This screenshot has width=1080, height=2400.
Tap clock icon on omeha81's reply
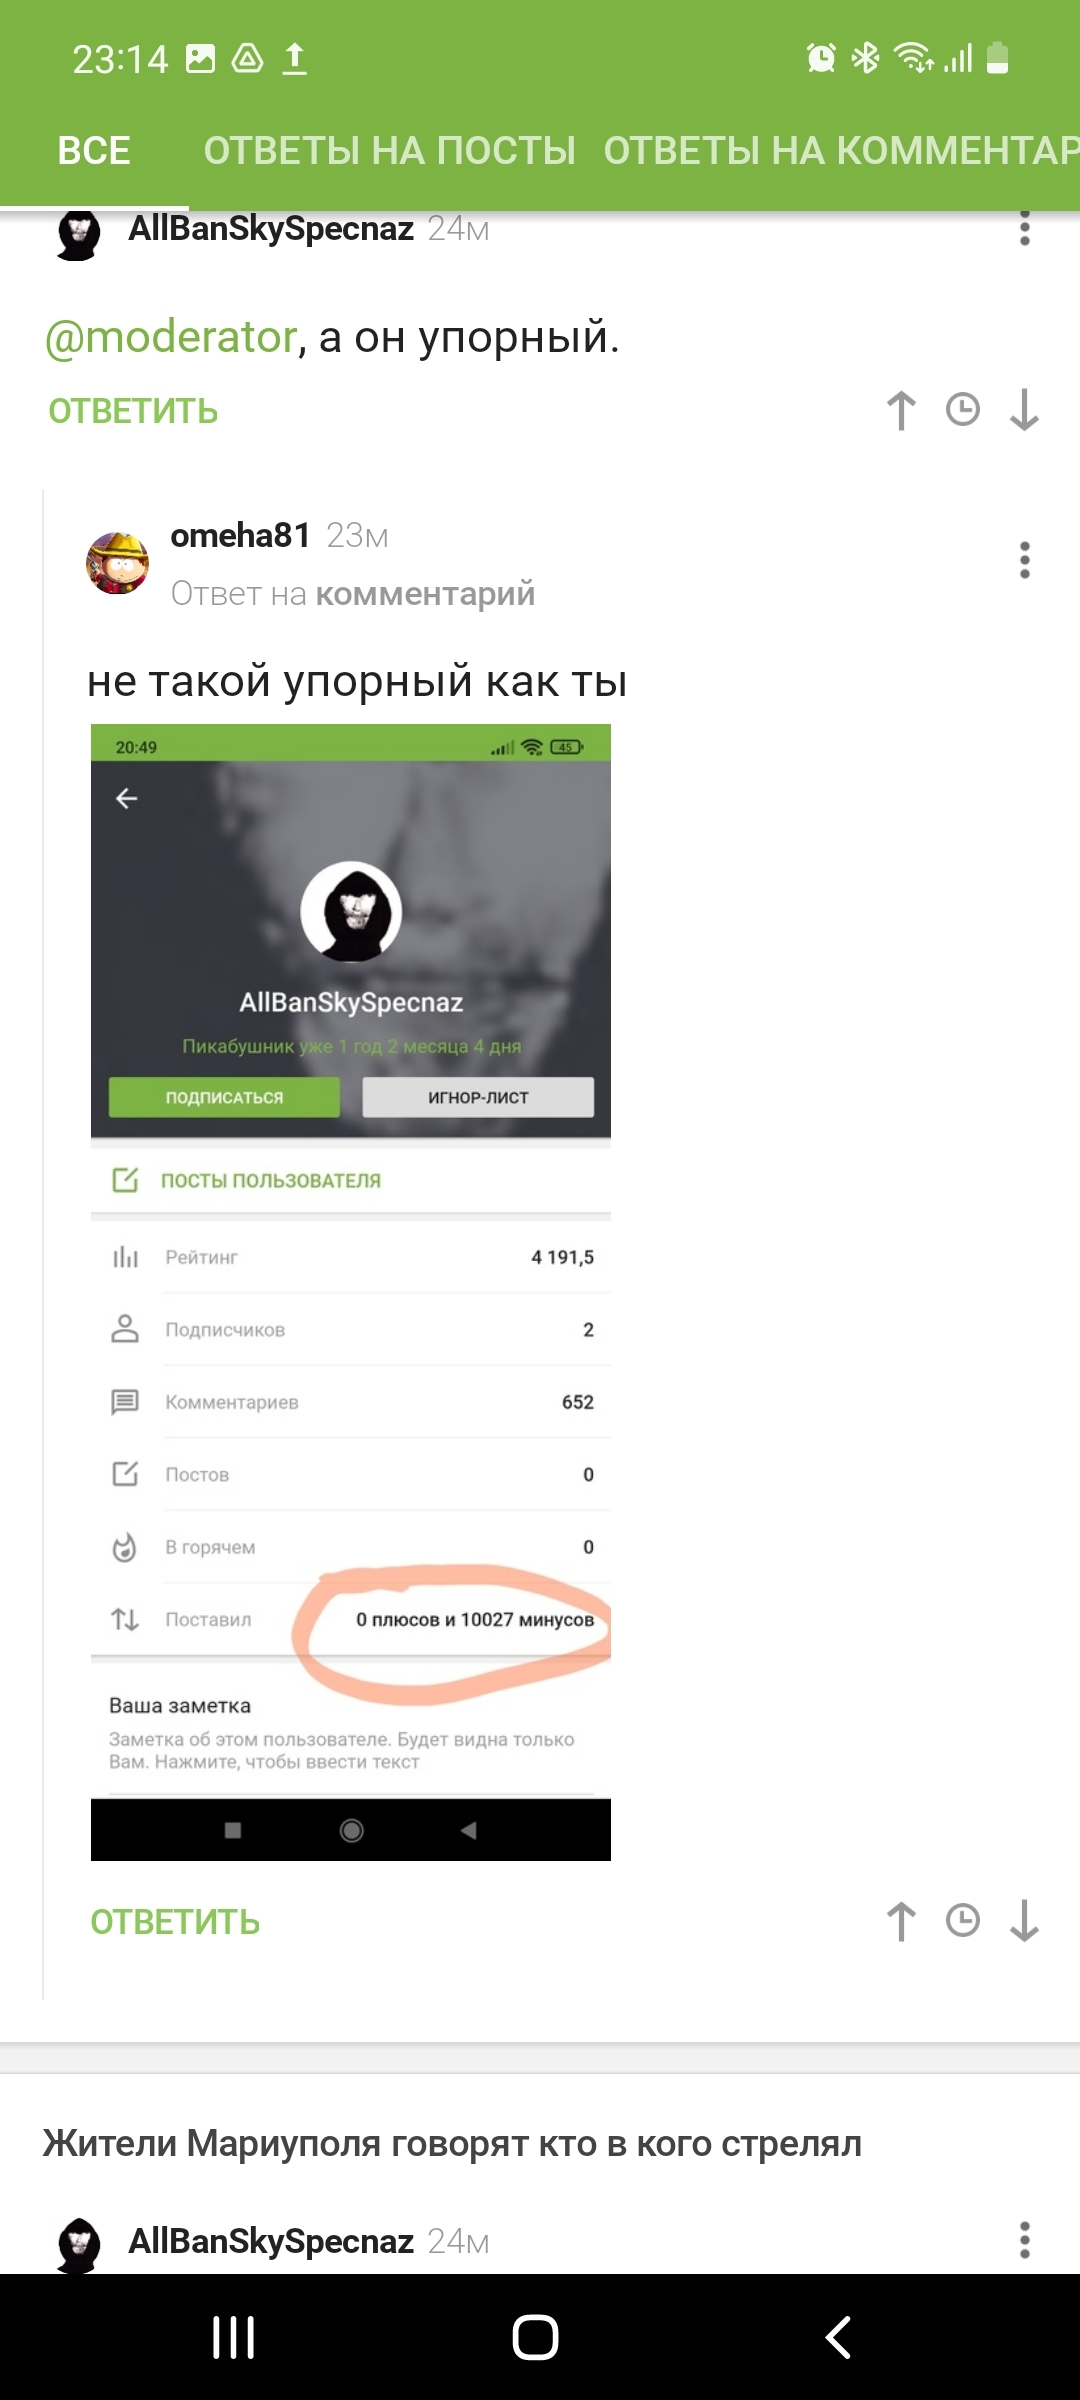[x=963, y=1920]
